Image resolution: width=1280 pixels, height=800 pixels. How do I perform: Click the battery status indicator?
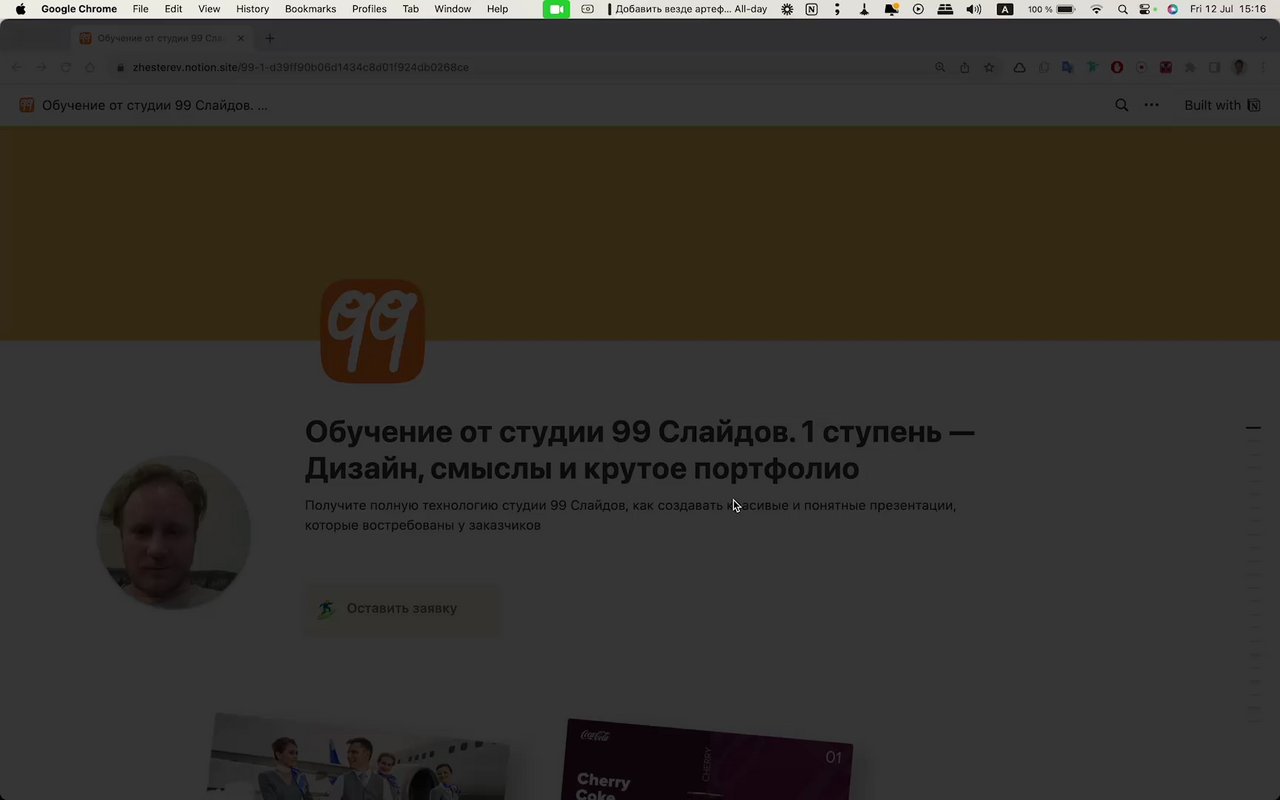tap(1053, 9)
